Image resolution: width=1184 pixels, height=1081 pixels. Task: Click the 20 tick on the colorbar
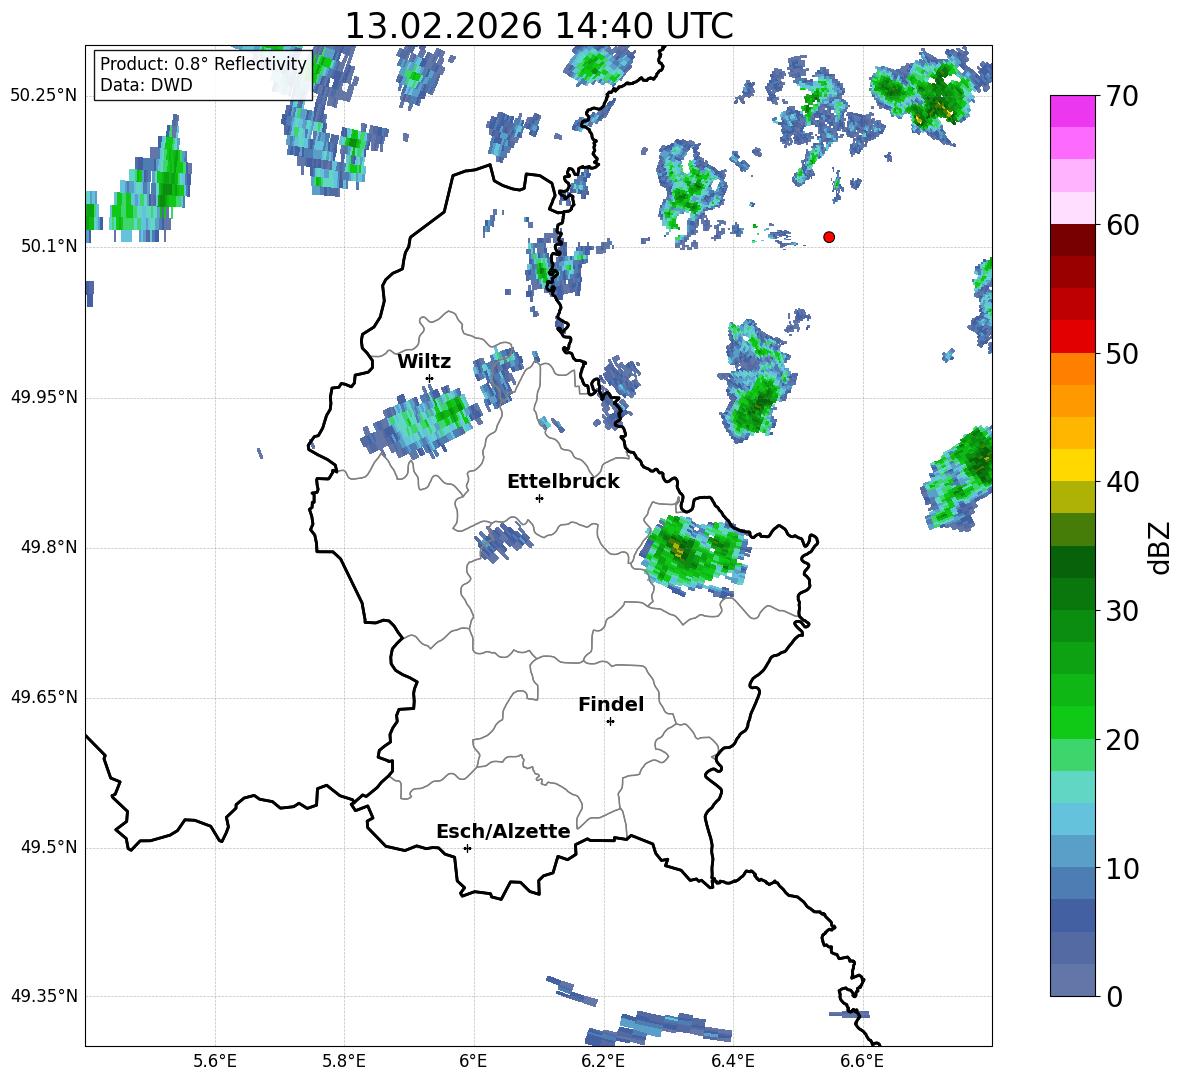(x=1122, y=740)
